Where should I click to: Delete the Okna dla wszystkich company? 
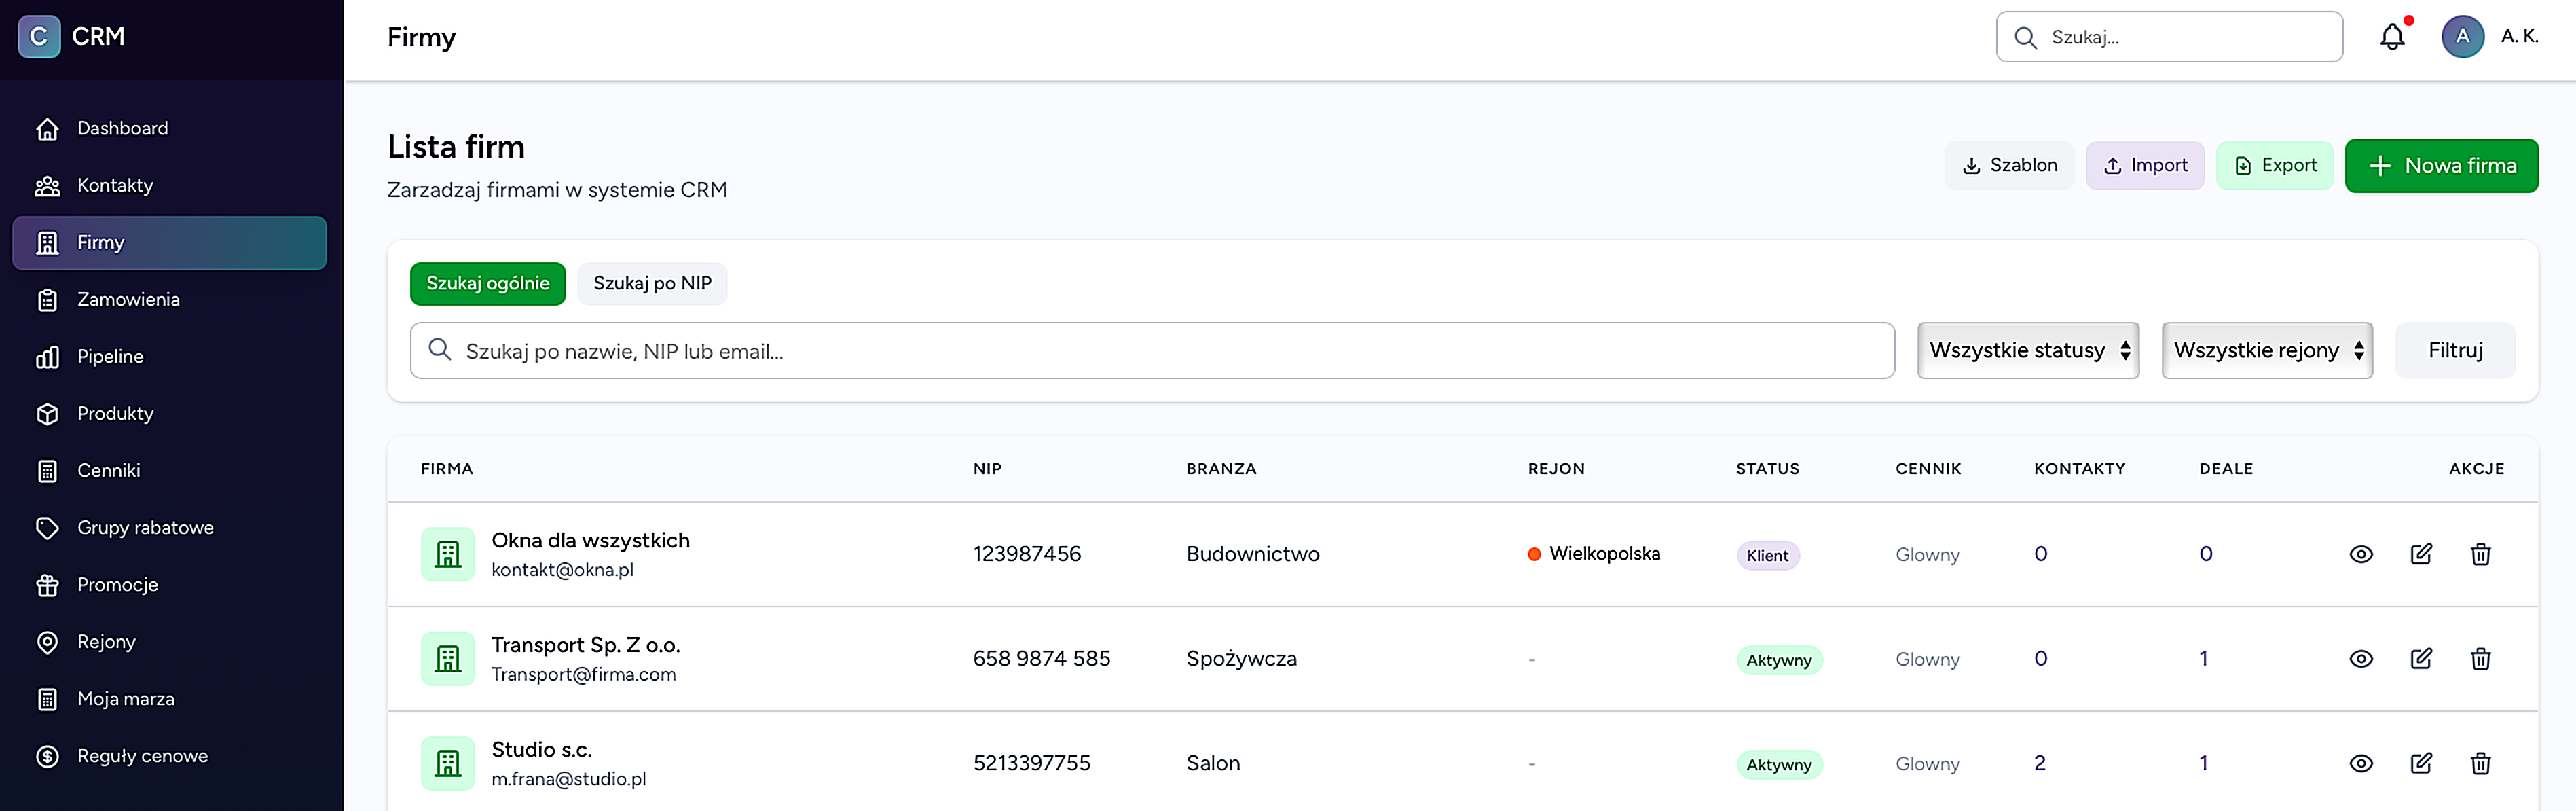[x=2481, y=554]
